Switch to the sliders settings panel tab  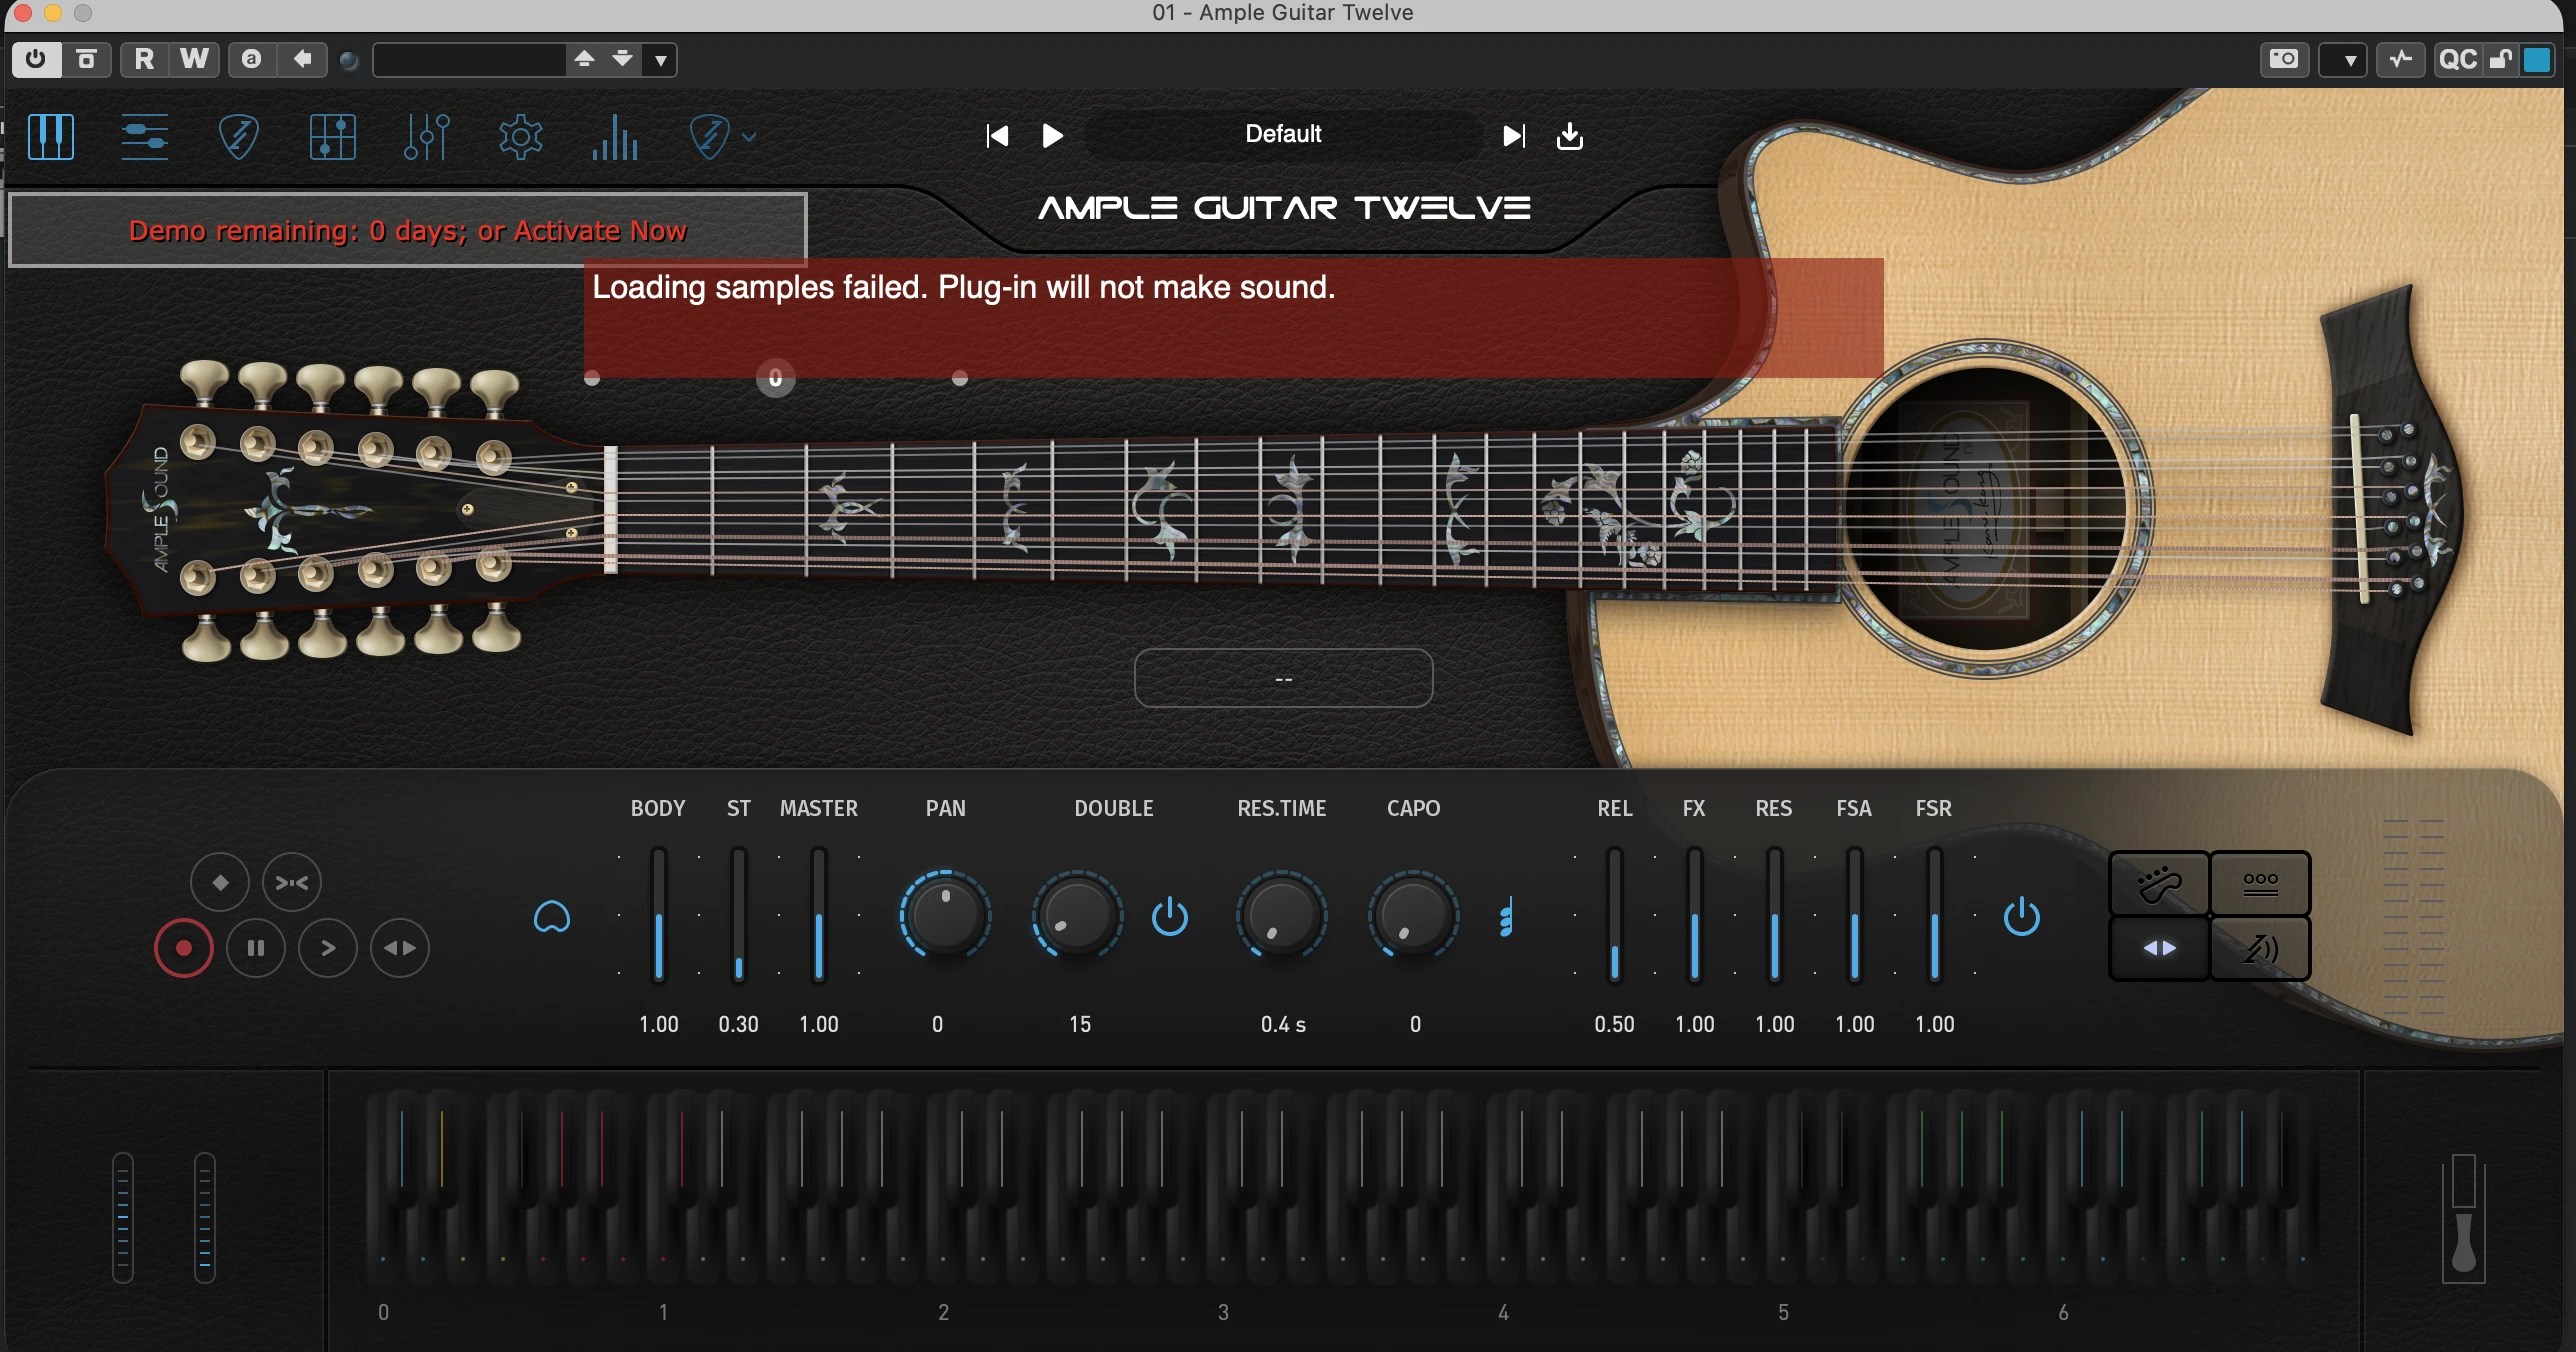pyautogui.click(x=145, y=136)
